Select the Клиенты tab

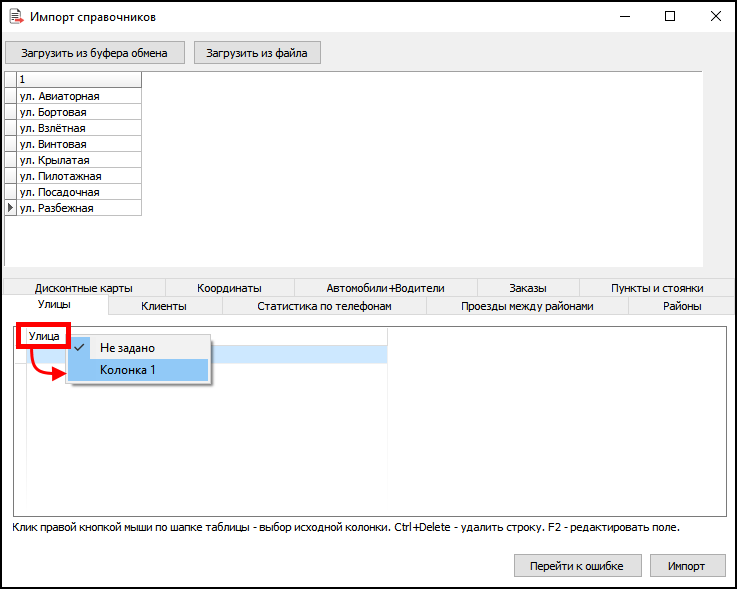pyautogui.click(x=164, y=306)
